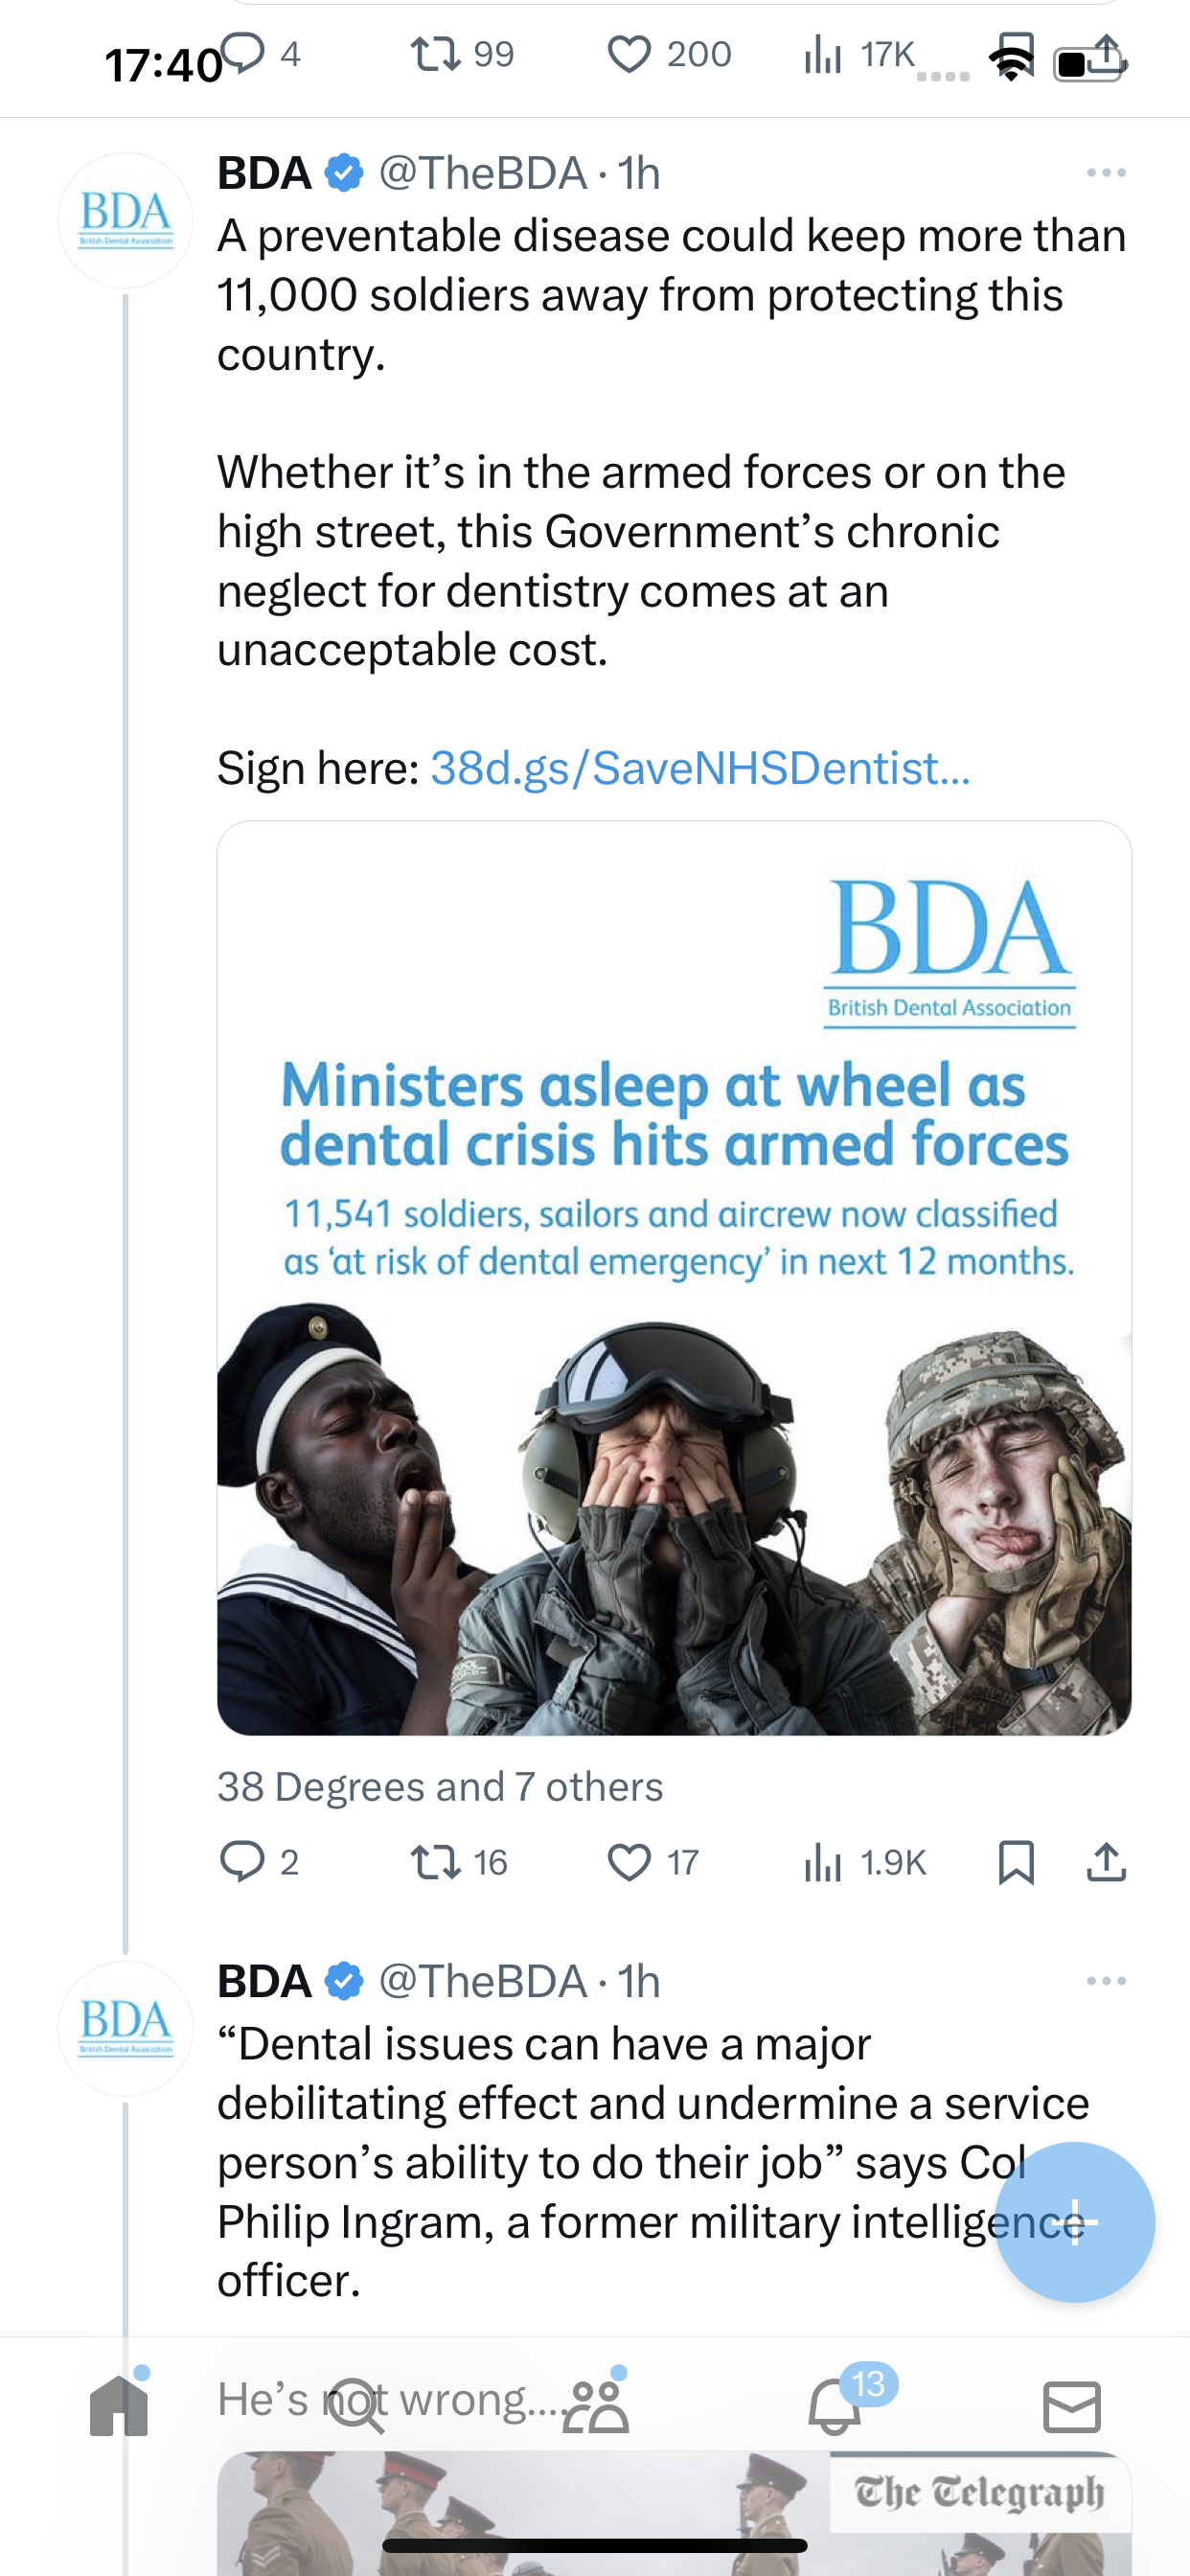View analytics showing 1.9K views
Image resolution: width=1190 pixels, height=2576 pixels.
(x=865, y=1862)
